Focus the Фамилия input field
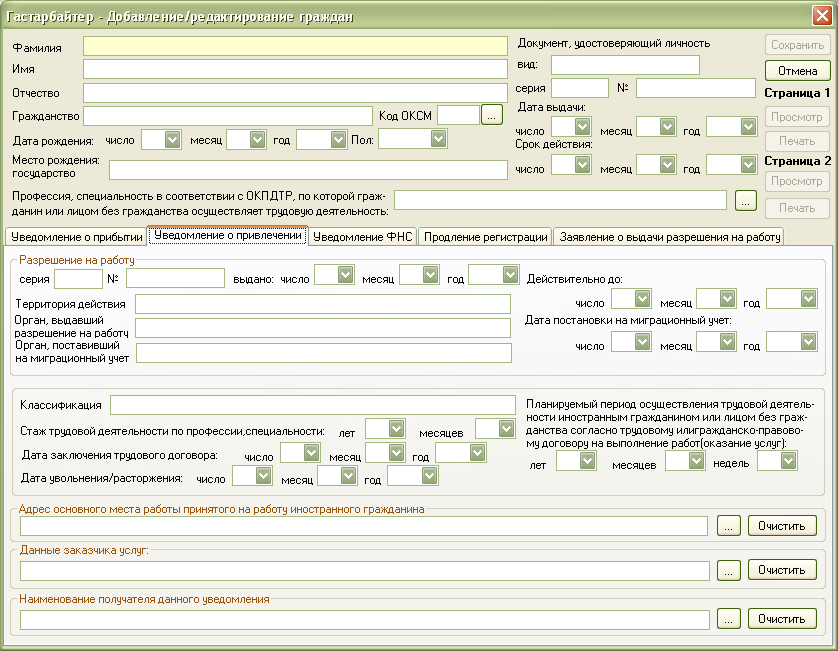Image resolution: width=838 pixels, height=651 pixels. pos(295,46)
